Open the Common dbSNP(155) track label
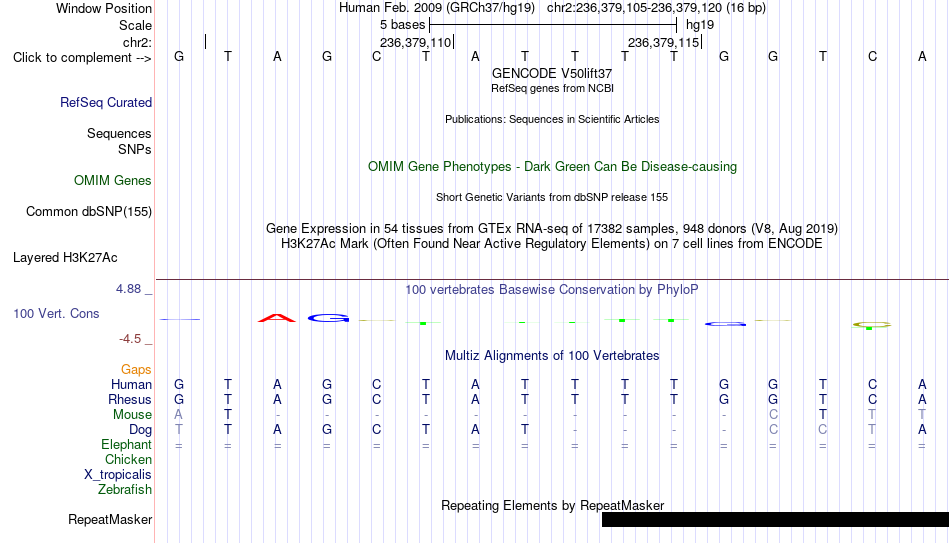Screen dimensions: 950x543 (88, 212)
